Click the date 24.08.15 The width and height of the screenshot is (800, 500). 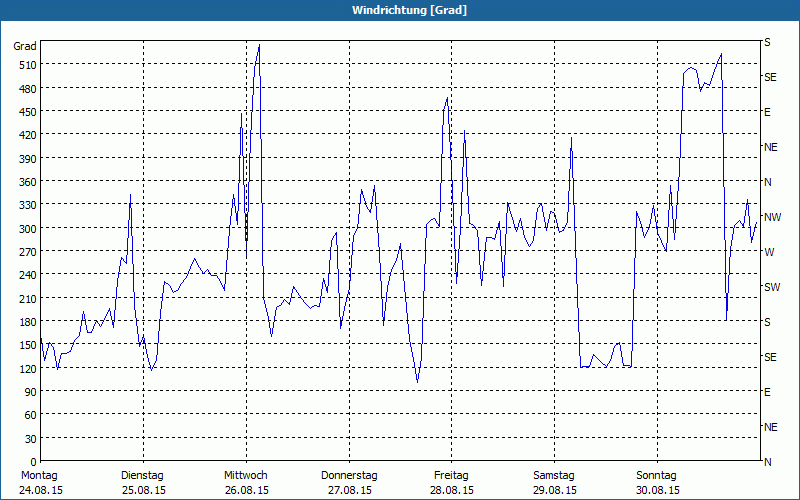pos(41,491)
